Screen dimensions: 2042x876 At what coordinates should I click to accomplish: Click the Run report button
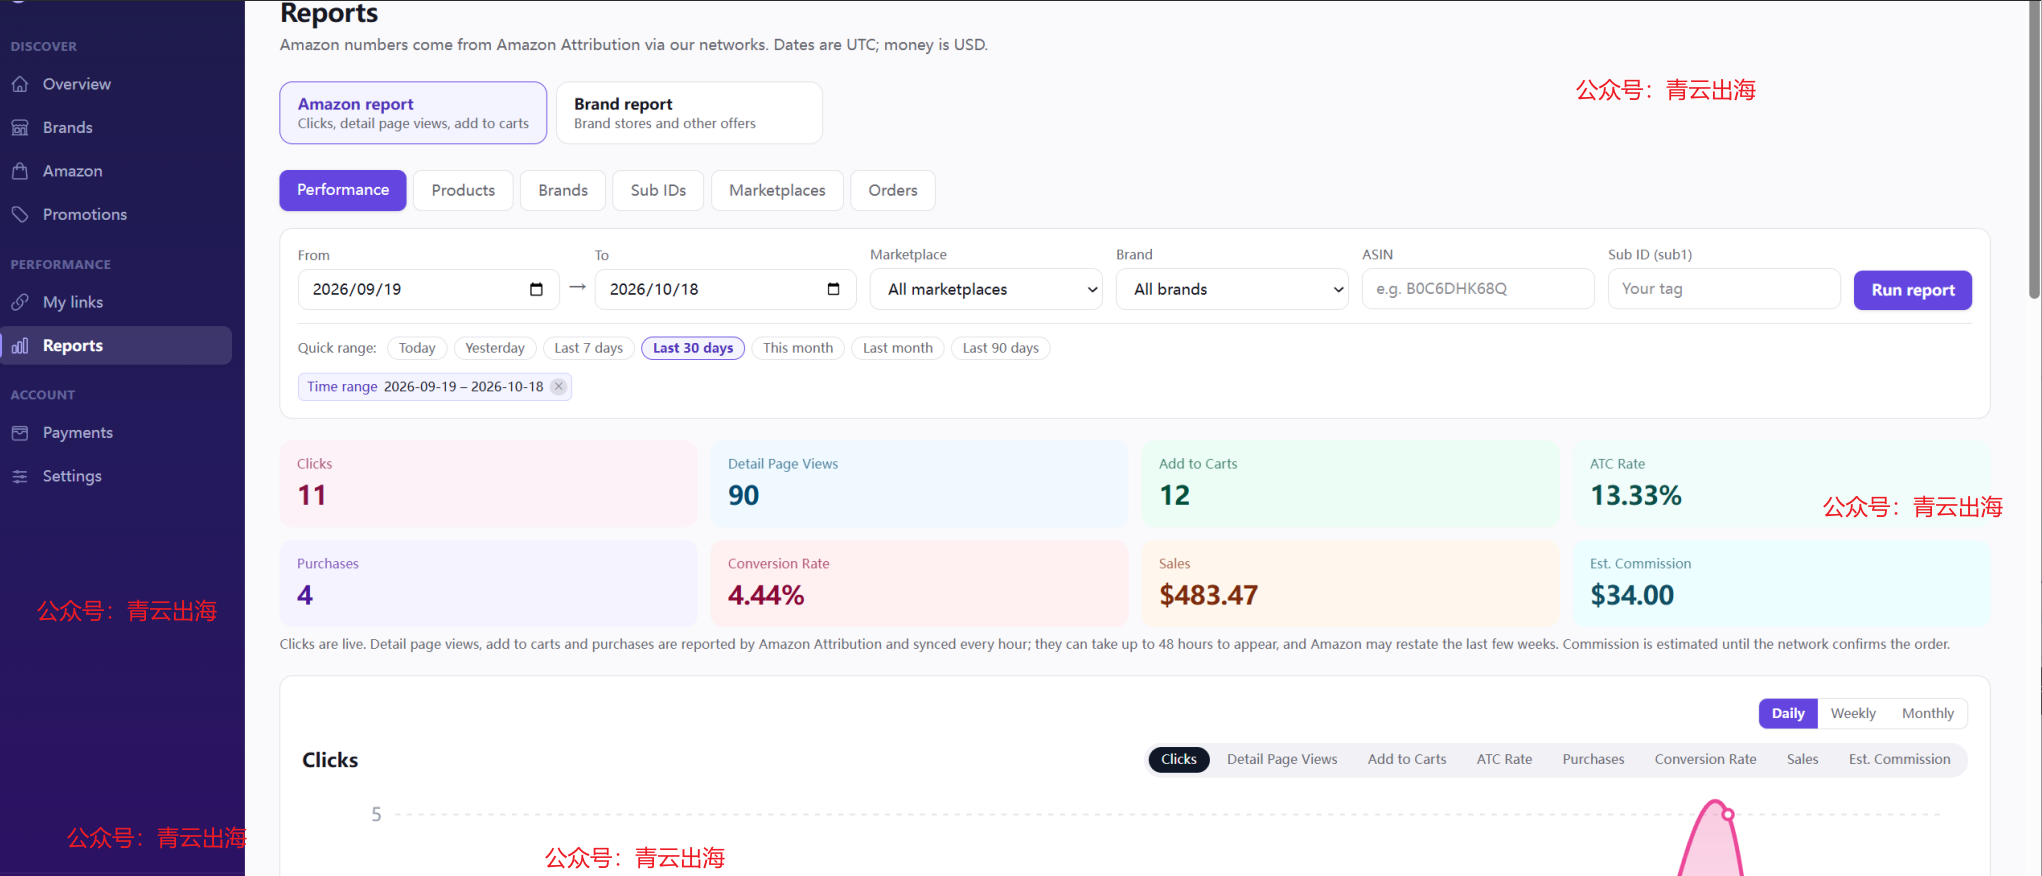(x=1913, y=290)
